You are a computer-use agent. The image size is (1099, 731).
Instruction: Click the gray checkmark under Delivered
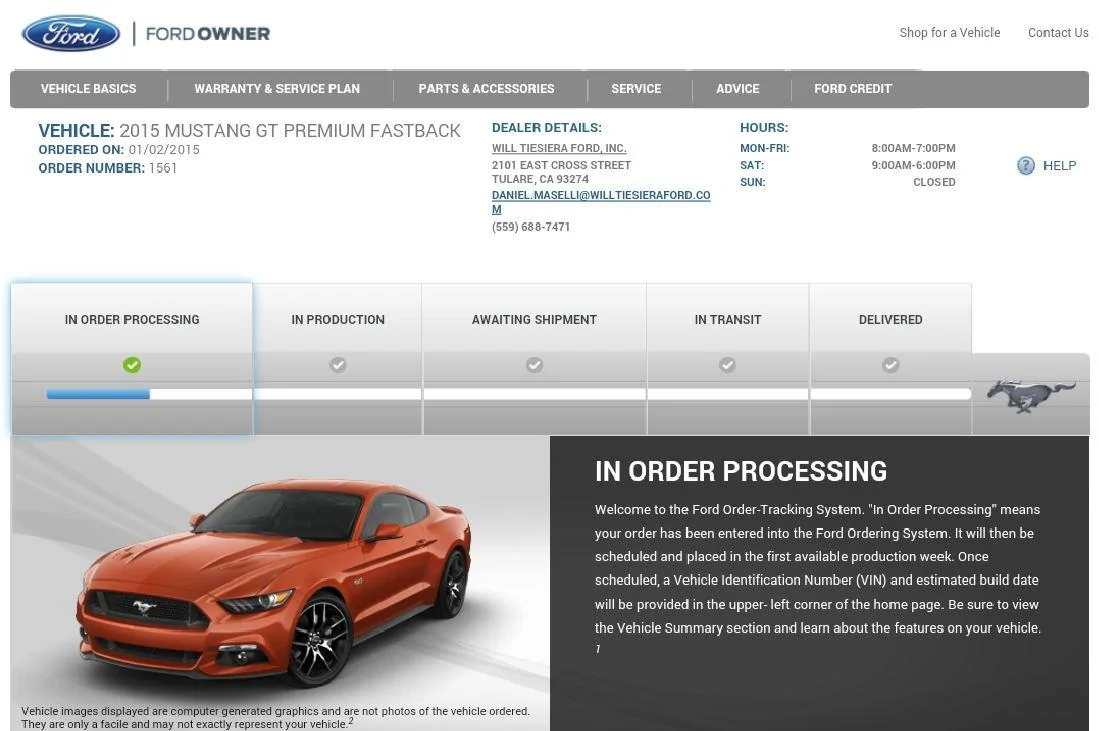891,364
